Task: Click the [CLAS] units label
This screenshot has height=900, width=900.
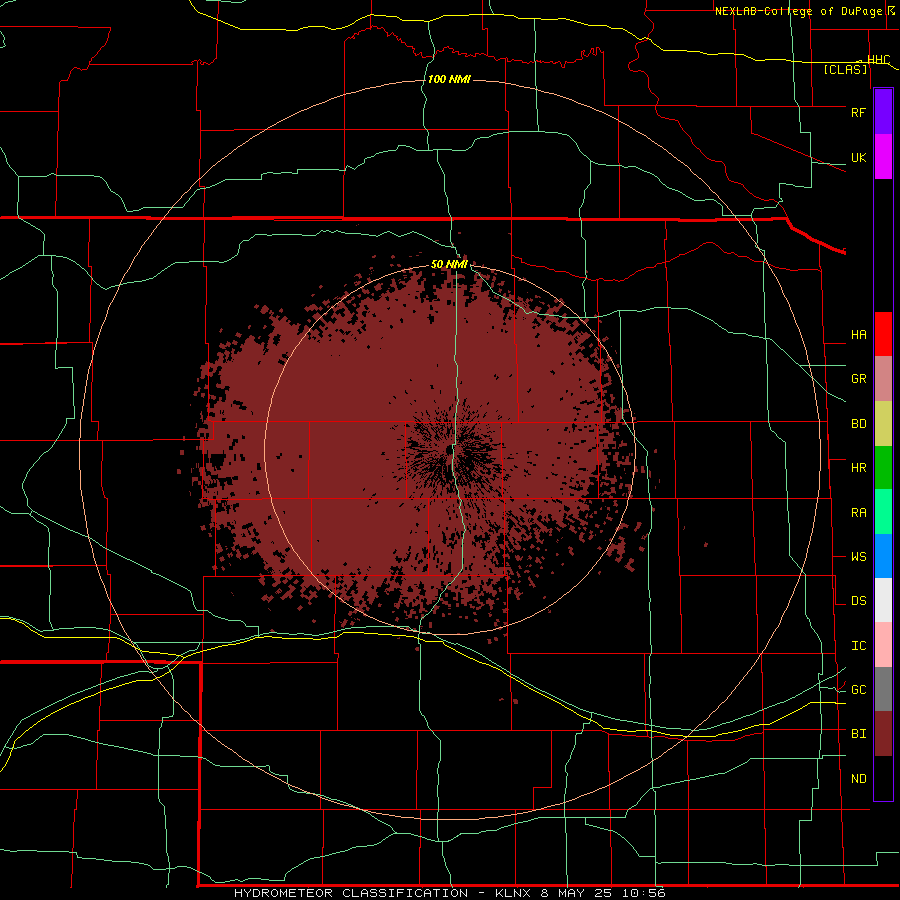Action: pyautogui.click(x=845, y=70)
